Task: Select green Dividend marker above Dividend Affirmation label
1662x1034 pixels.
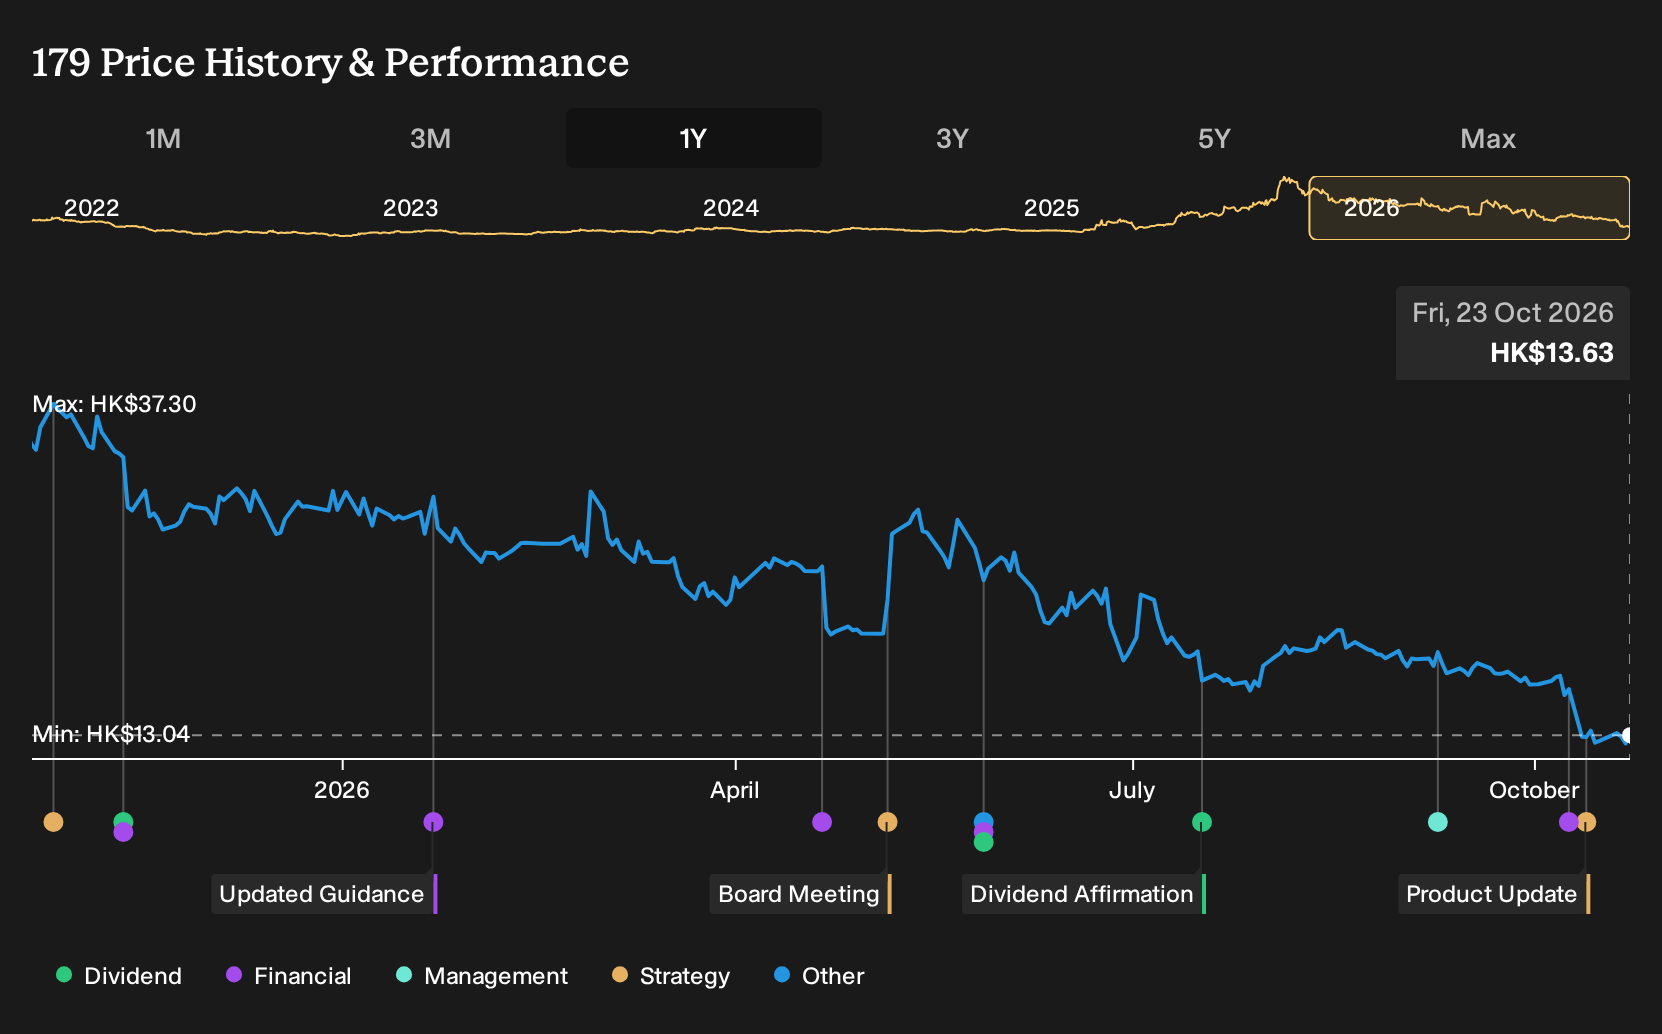Action: point(1202,822)
